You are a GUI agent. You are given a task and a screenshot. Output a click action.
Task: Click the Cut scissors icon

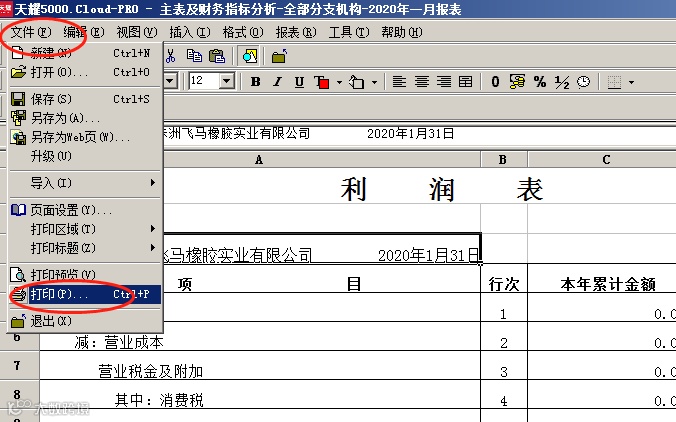170,56
